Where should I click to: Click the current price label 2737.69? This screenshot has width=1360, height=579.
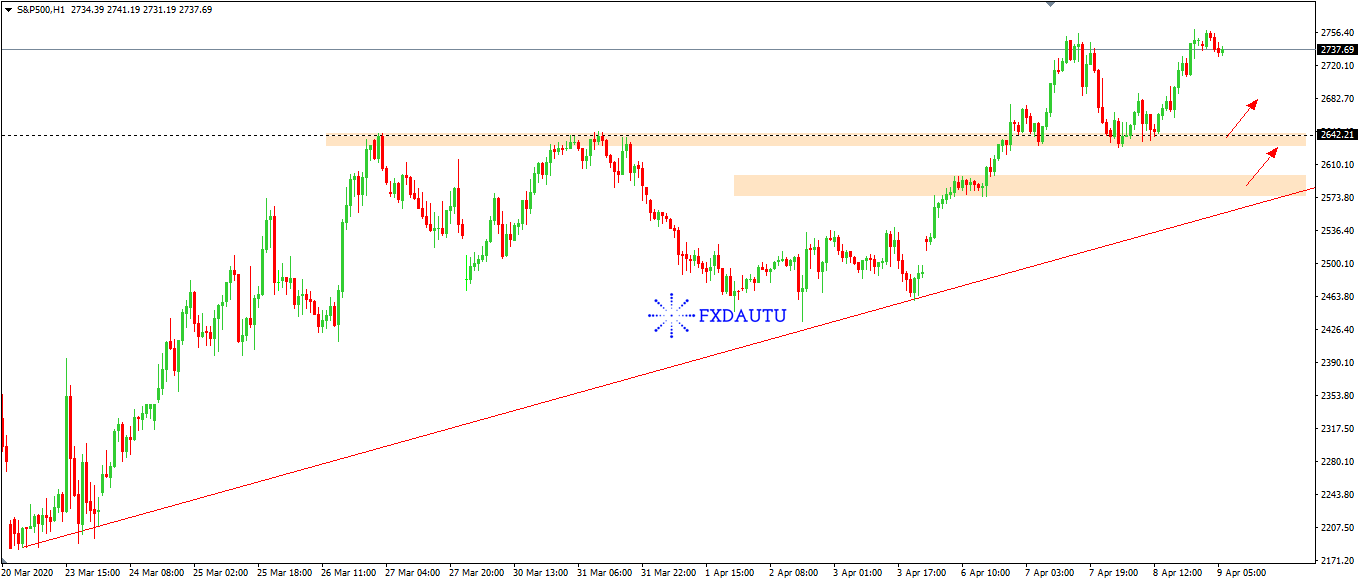pyautogui.click(x=1336, y=49)
